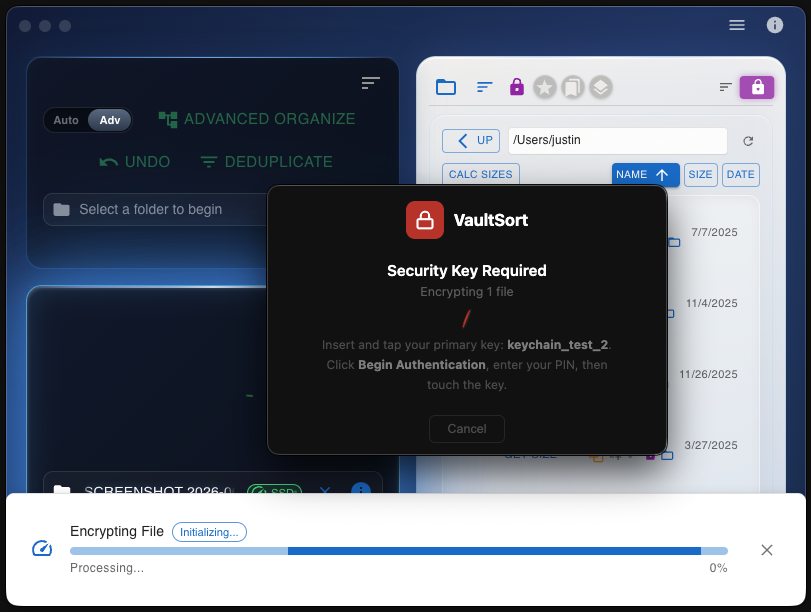Open info for the Screenshot item
The image size is (811, 612).
(x=361, y=488)
